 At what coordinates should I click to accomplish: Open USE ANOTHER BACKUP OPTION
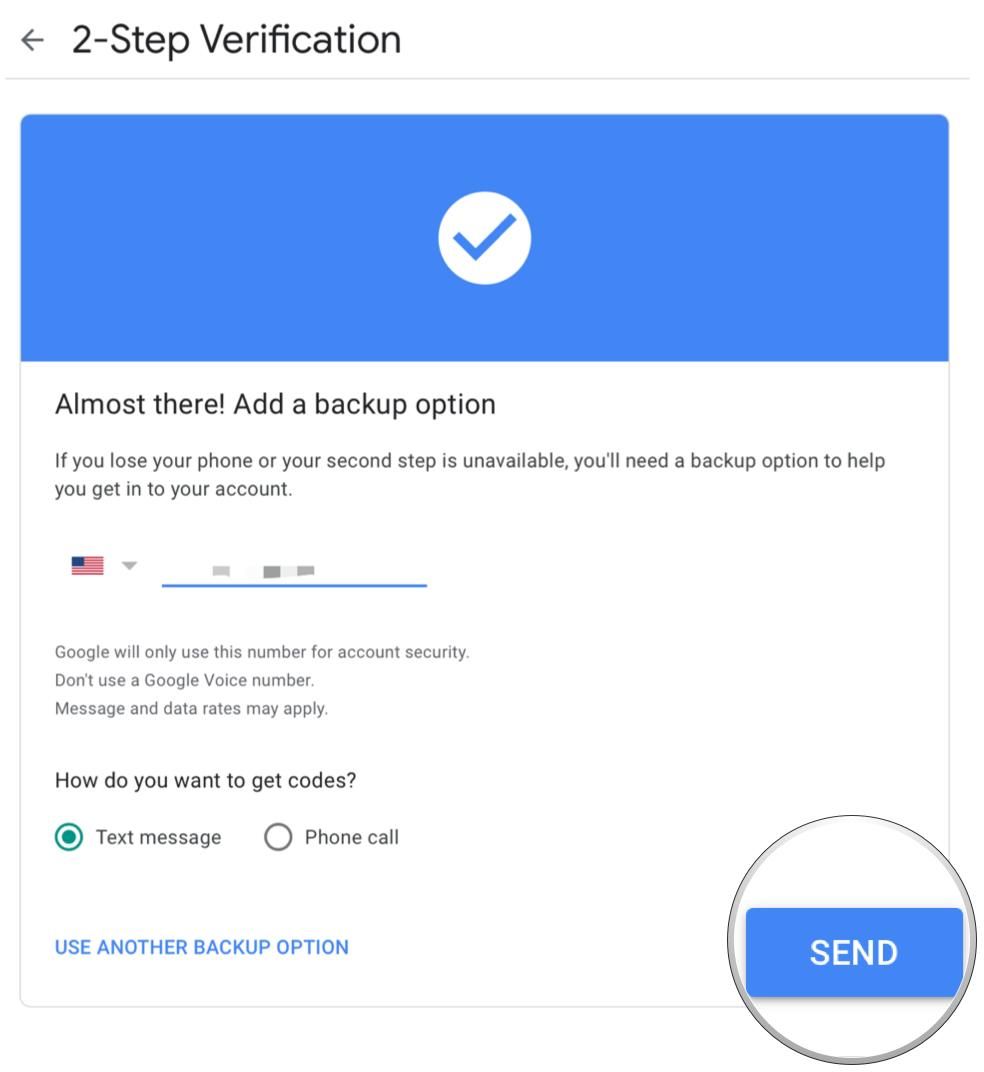coord(201,947)
